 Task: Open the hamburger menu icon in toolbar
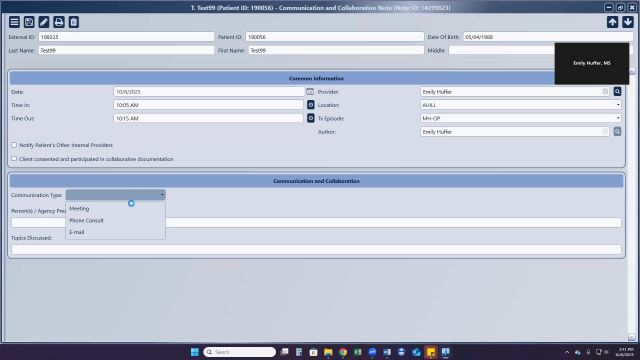coord(14,22)
